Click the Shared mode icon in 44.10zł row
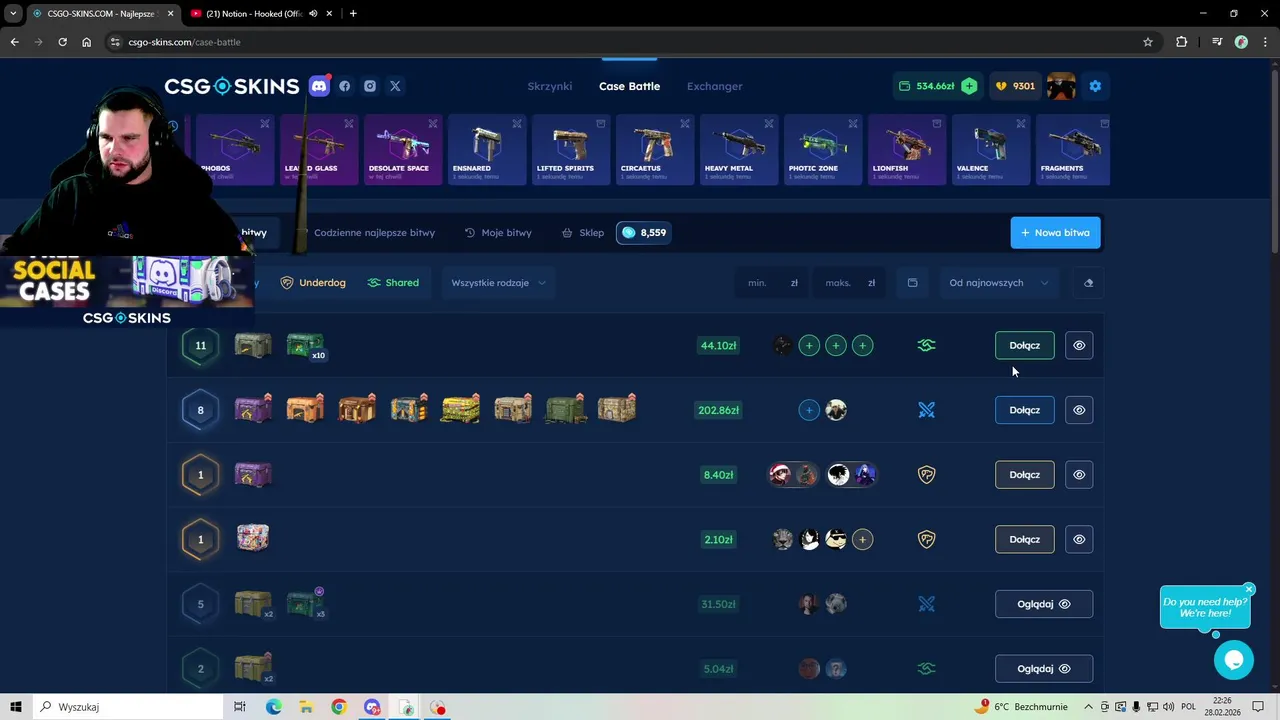This screenshot has height=720, width=1280. [926, 345]
